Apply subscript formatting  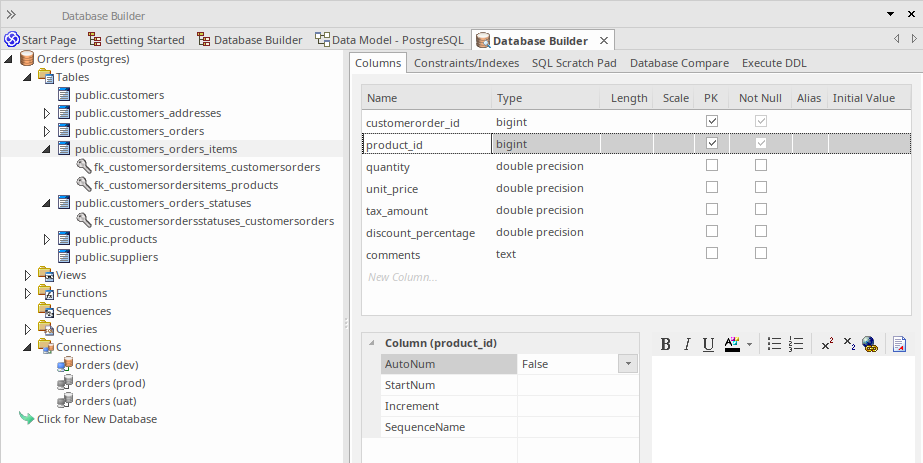tap(849, 344)
